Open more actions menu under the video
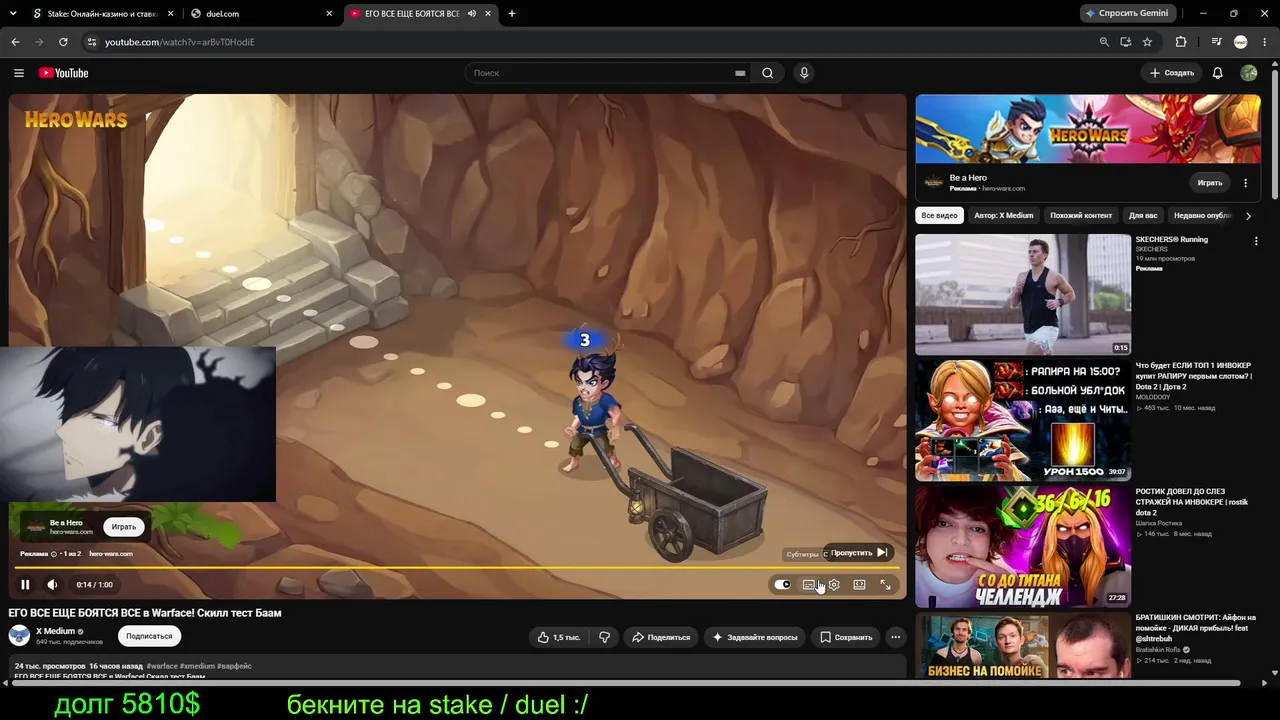This screenshot has width=1280, height=720. [x=896, y=637]
